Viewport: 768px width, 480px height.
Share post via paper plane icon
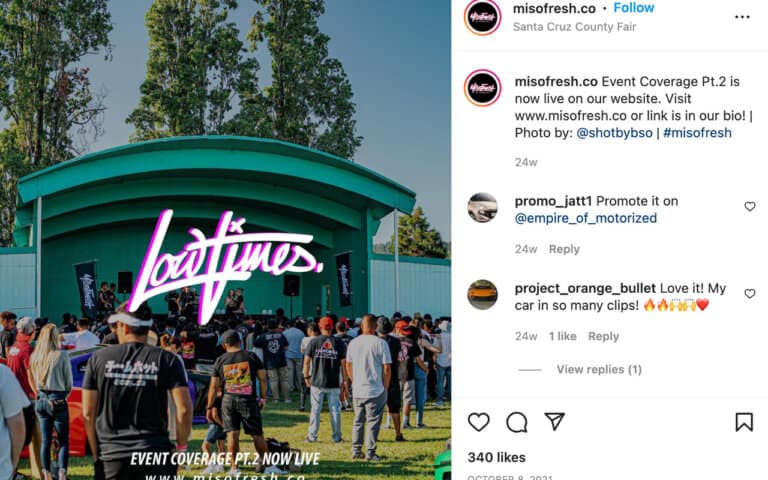click(554, 421)
